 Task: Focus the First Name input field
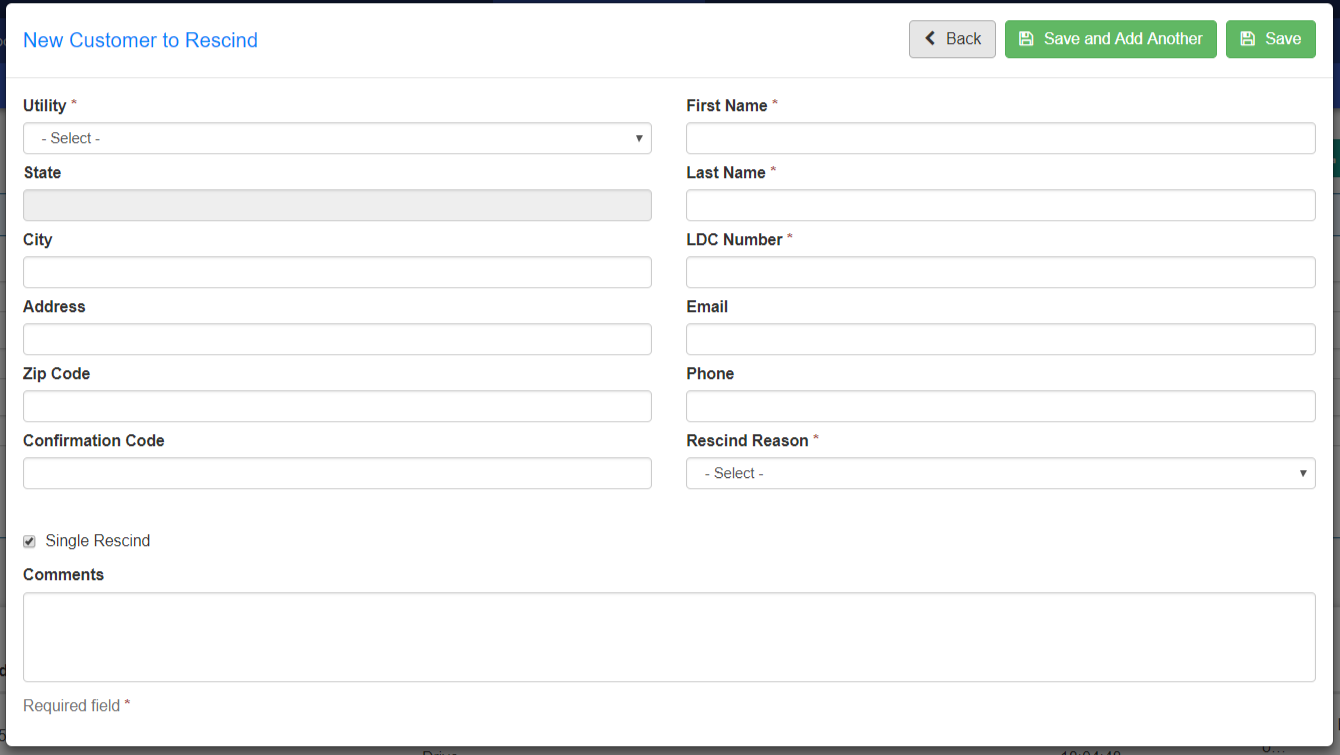1000,138
